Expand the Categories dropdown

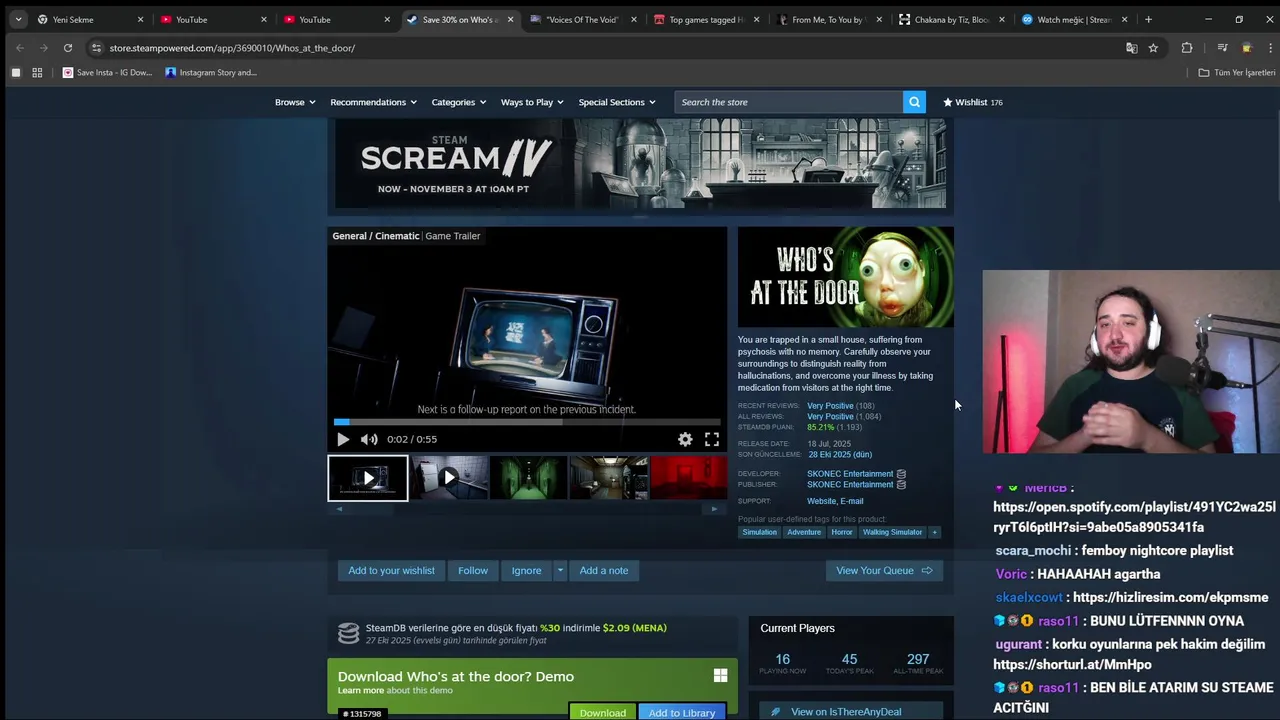pyautogui.click(x=458, y=102)
